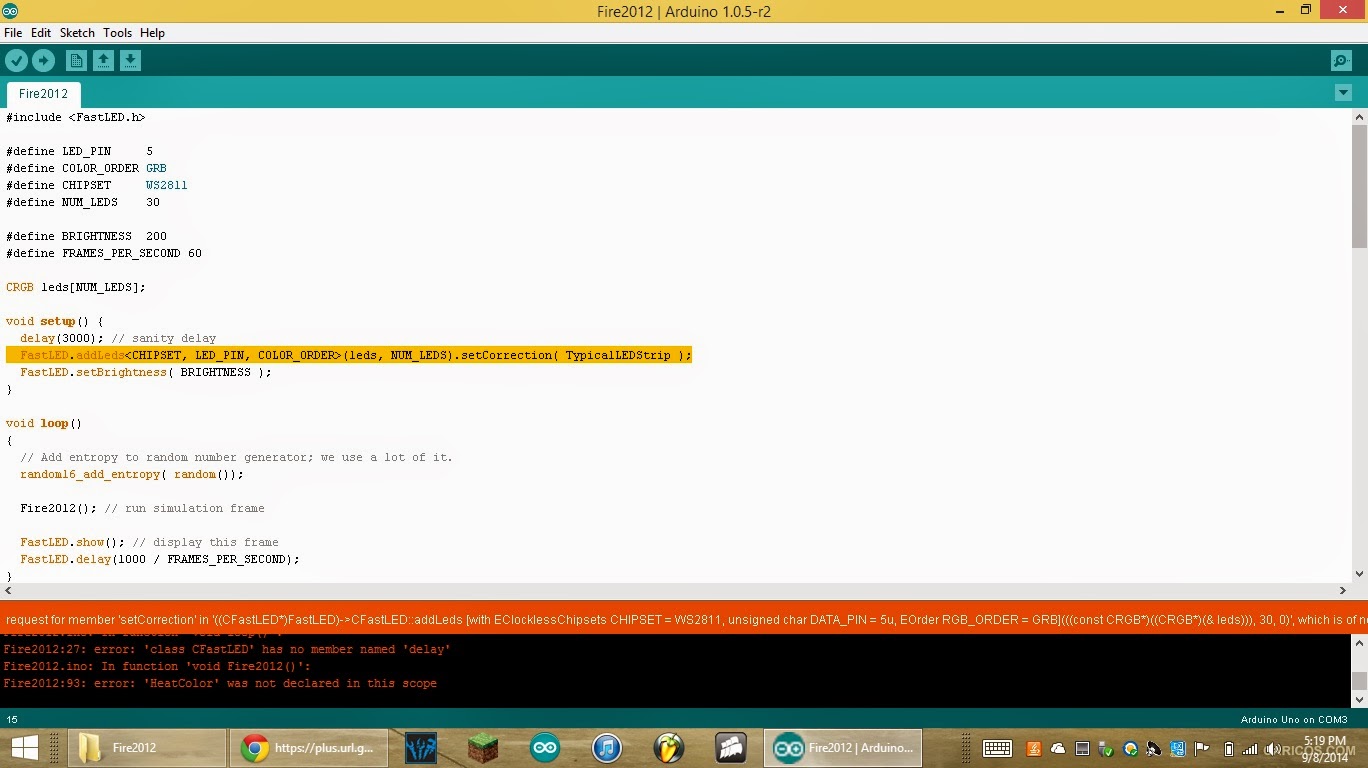This screenshot has height=768, width=1368.
Task: Open the Sketch menu
Action: pos(77,33)
